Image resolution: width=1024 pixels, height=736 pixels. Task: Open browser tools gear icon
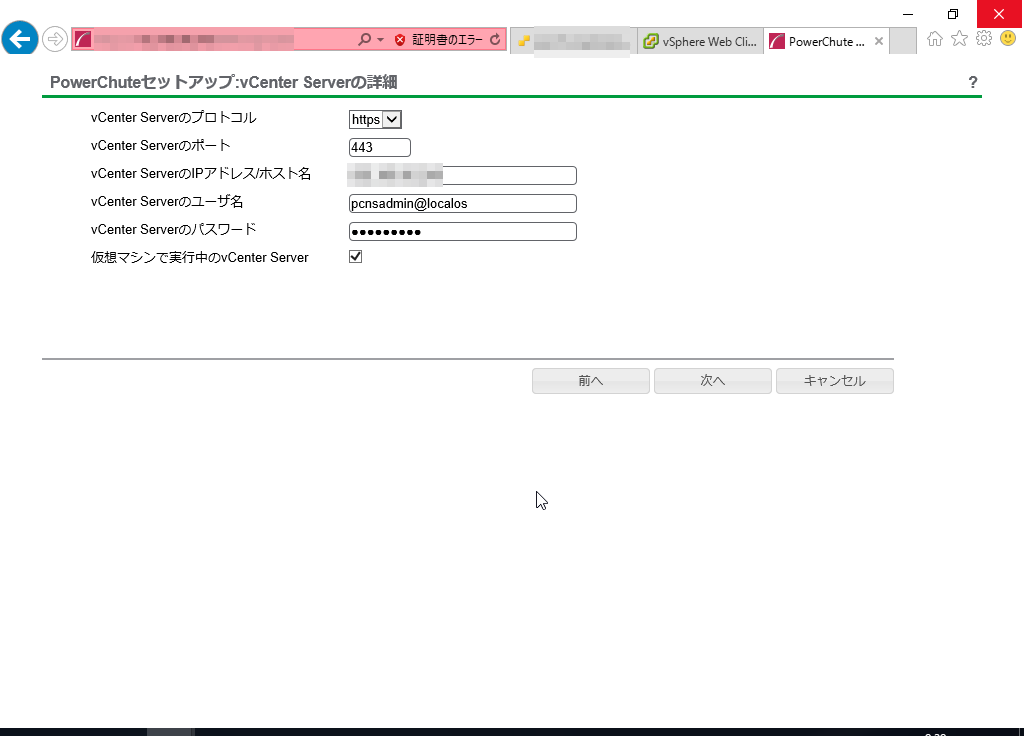click(x=983, y=39)
